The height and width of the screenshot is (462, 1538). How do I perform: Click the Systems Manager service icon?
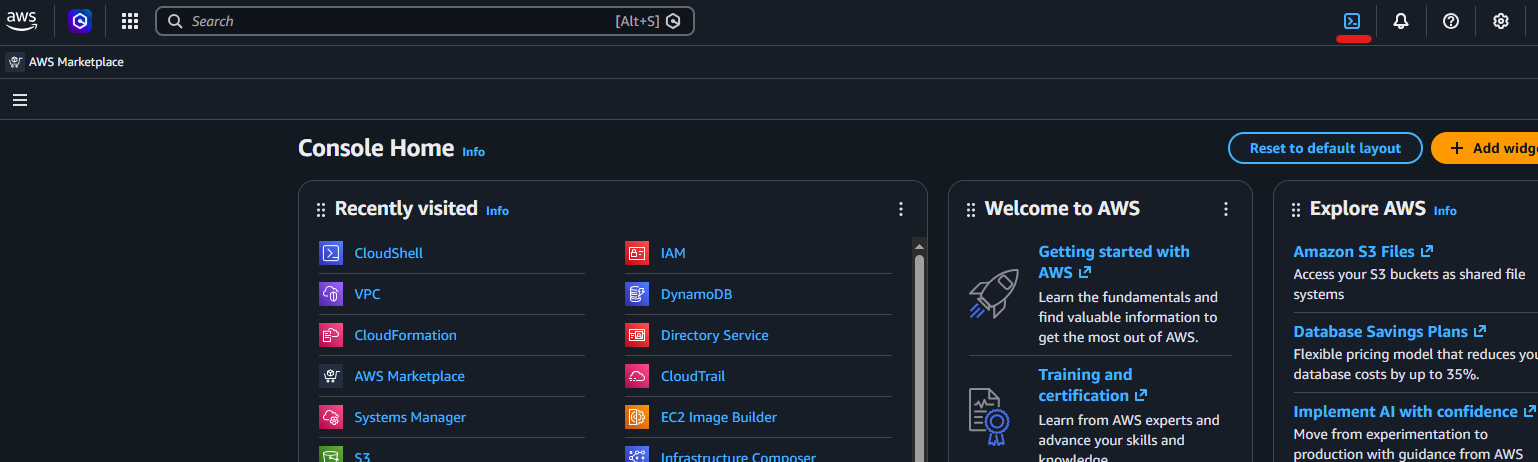click(331, 417)
